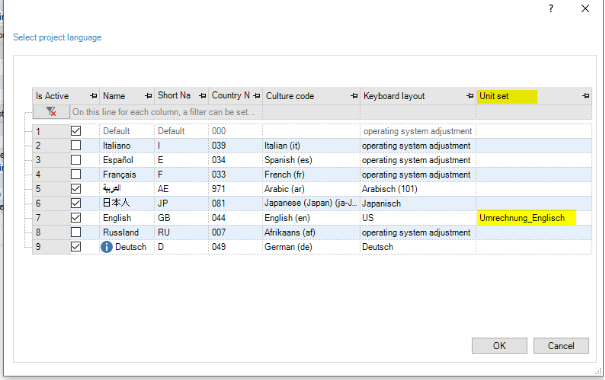Pin the Name column header
605x380 pixels.
148,96
